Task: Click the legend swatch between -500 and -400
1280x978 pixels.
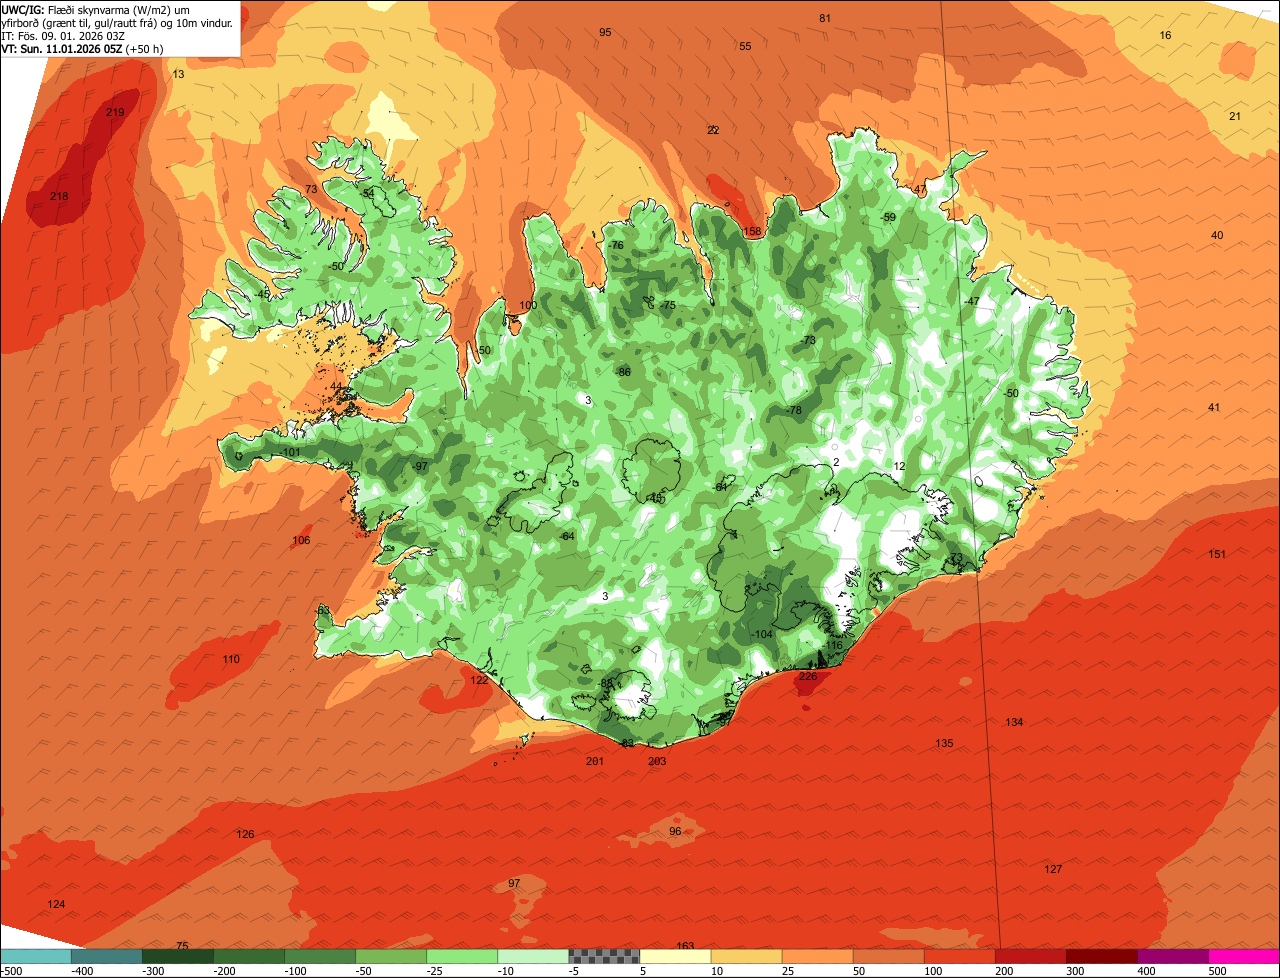Action: [35, 956]
